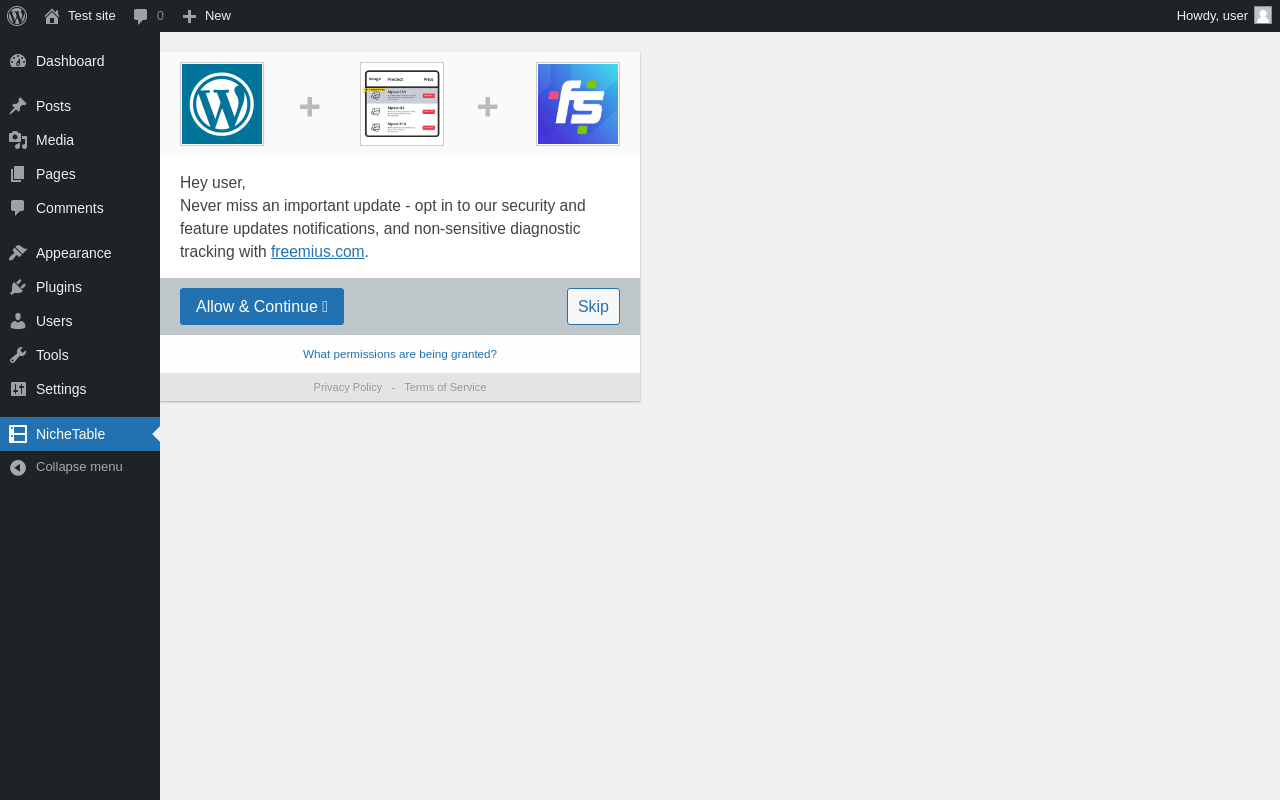1280x800 pixels.
Task: Click the Posts pushpin icon
Action: [18, 106]
